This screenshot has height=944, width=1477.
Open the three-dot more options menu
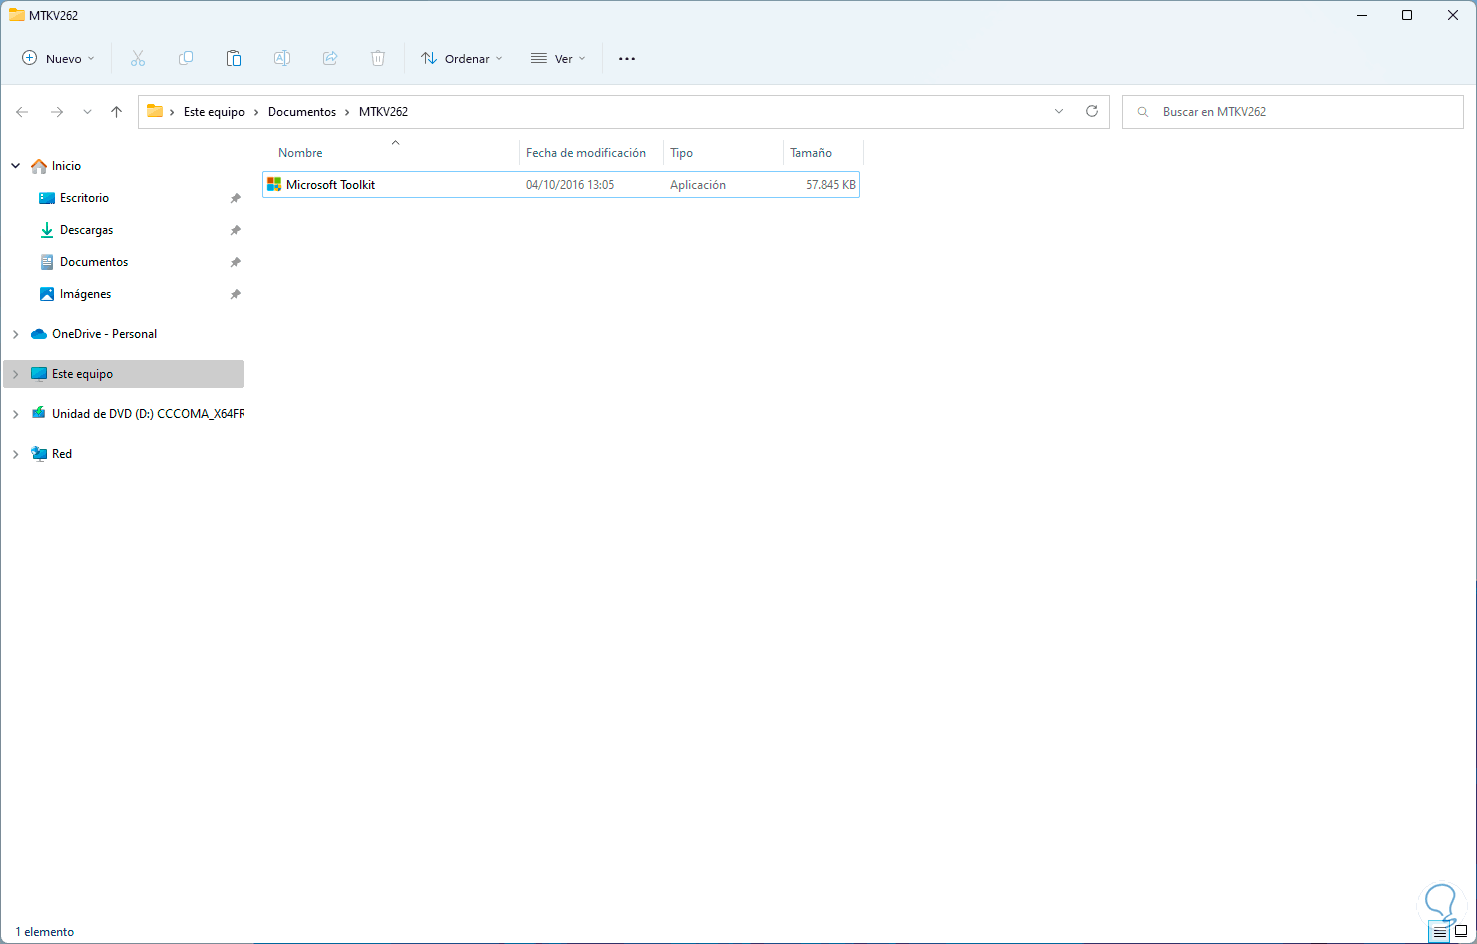(627, 59)
